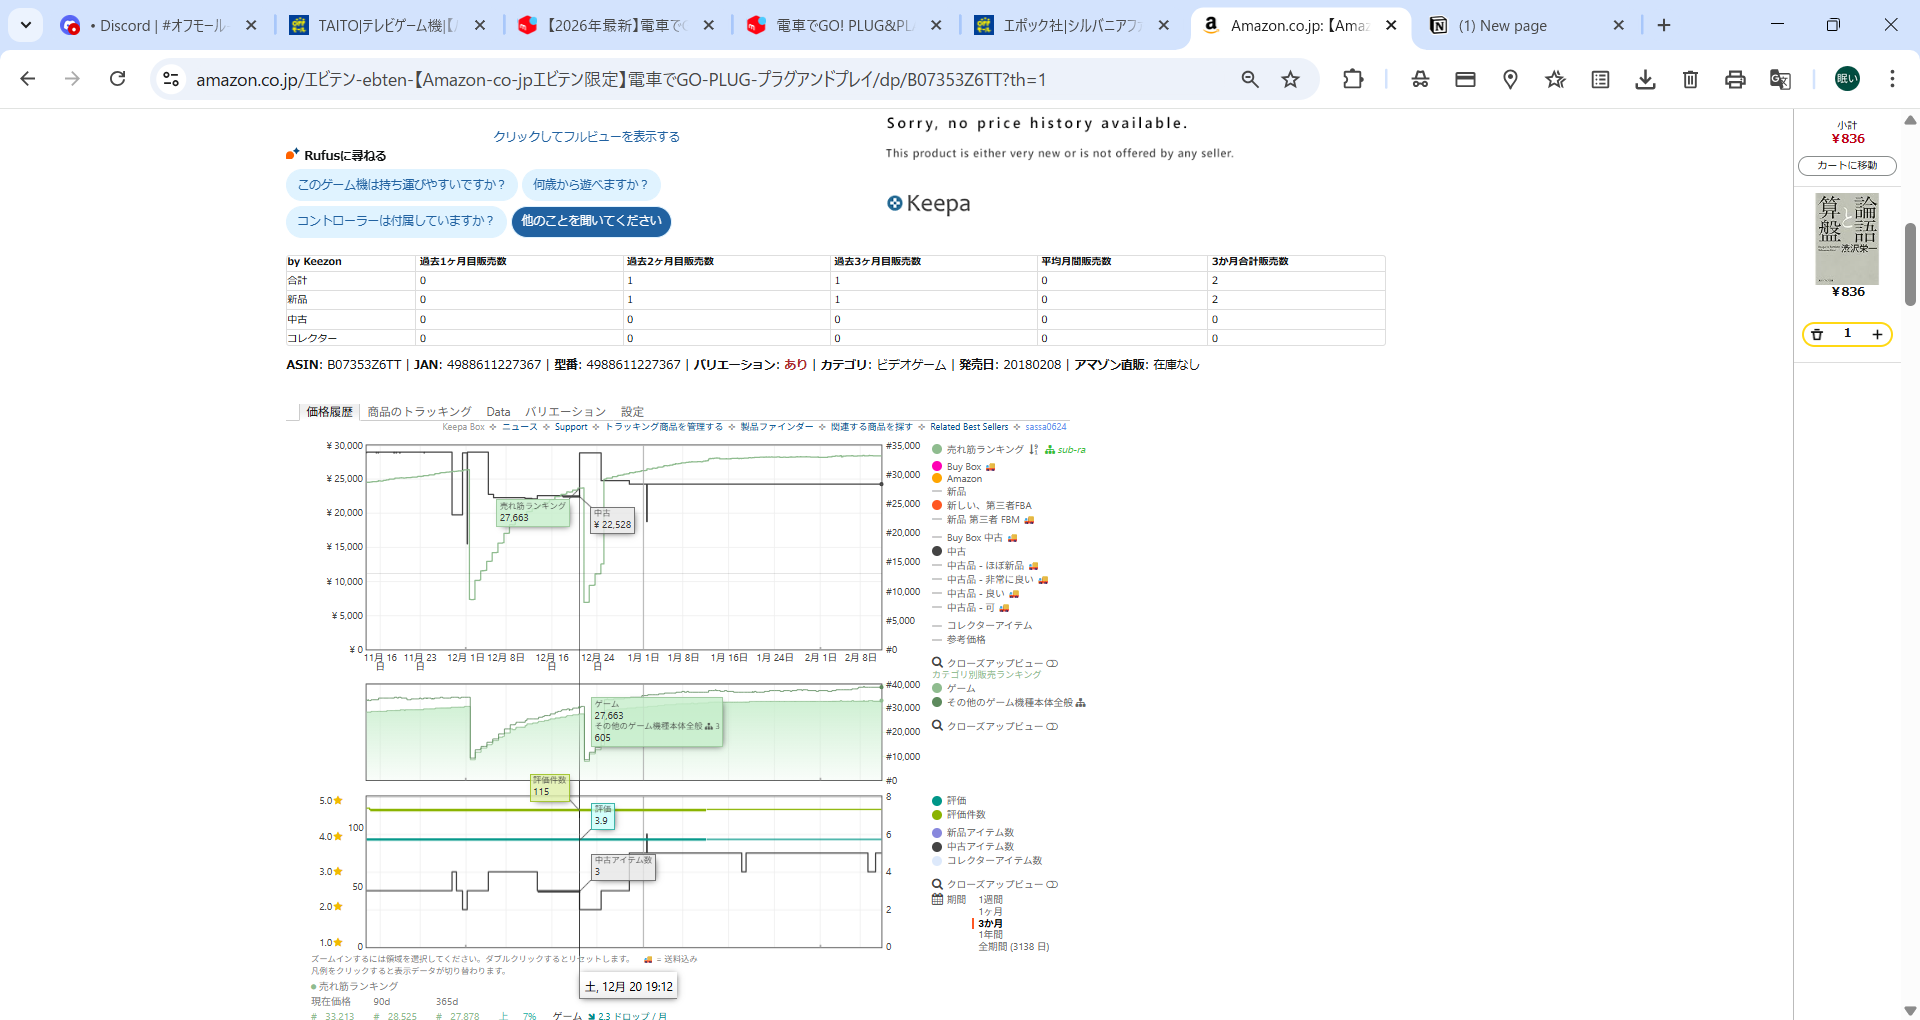Open the Keepa 設定 tab
This screenshot has width=1920, height=1020.
[632, 412]
